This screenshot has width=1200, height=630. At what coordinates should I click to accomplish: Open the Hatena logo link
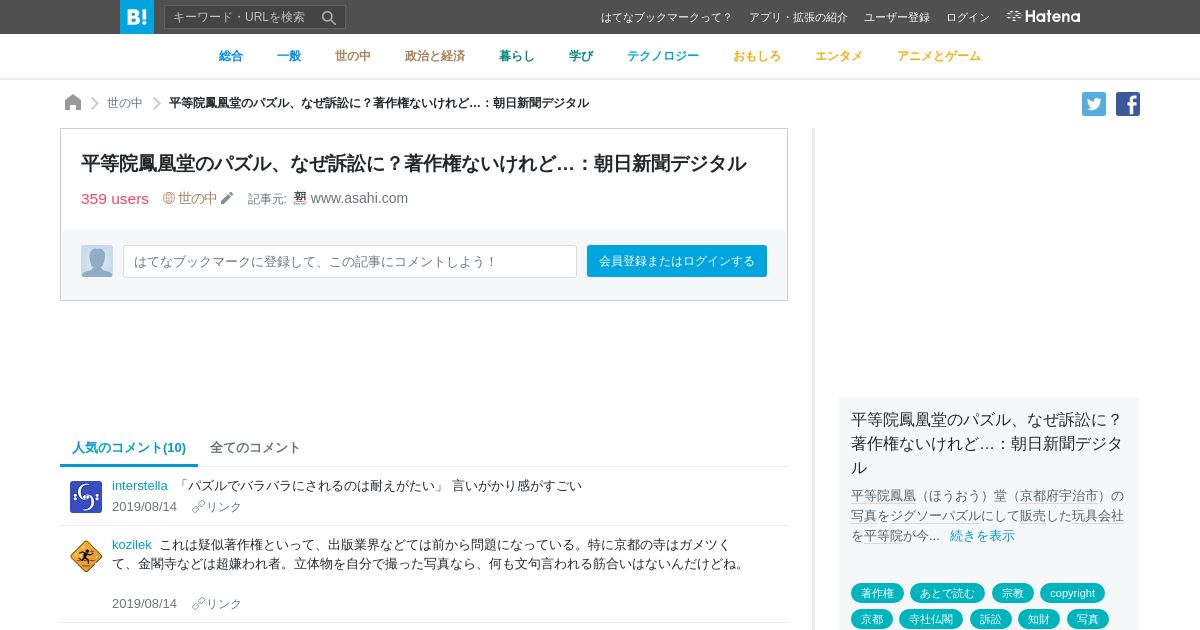[1043, 17]
